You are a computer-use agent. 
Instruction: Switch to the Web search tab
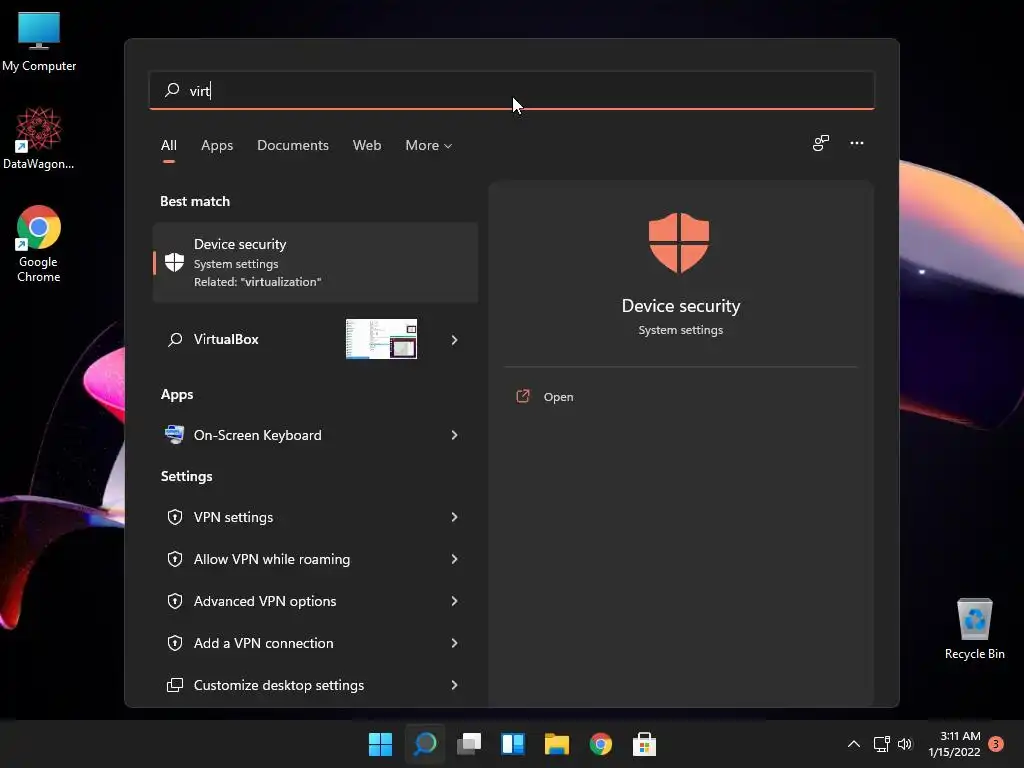[367, 146]
